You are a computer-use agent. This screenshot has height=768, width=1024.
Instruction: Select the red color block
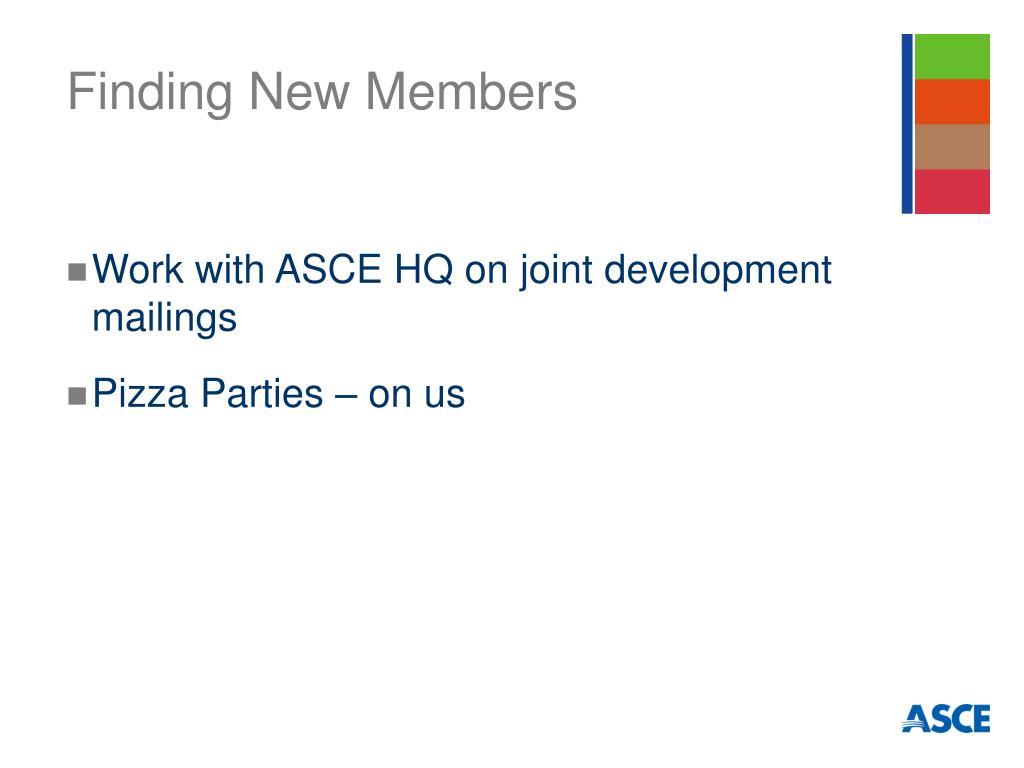[952, 191]
